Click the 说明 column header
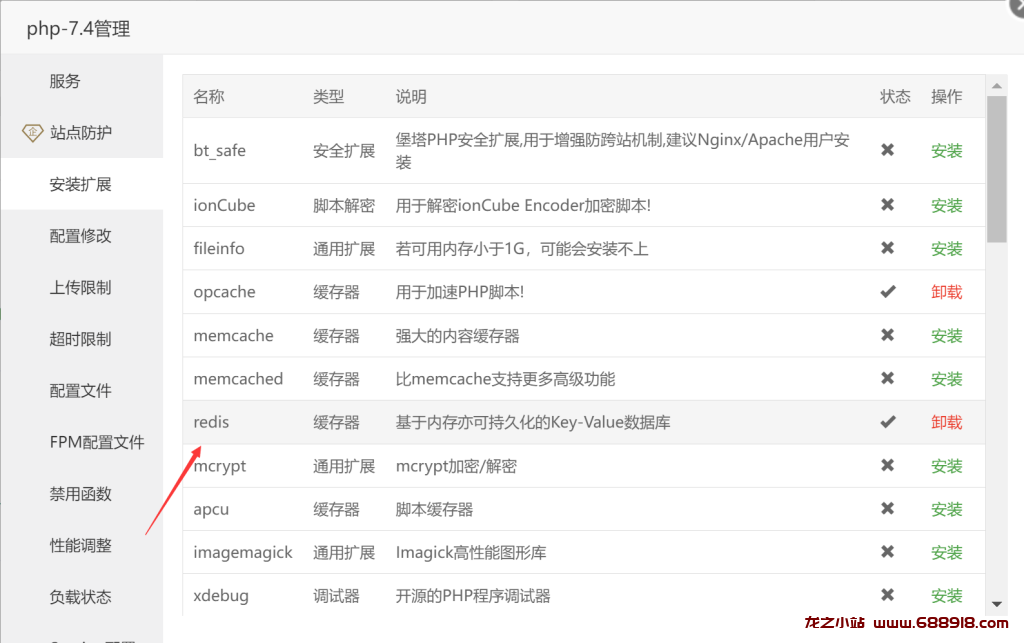 (x=411, y=97)
